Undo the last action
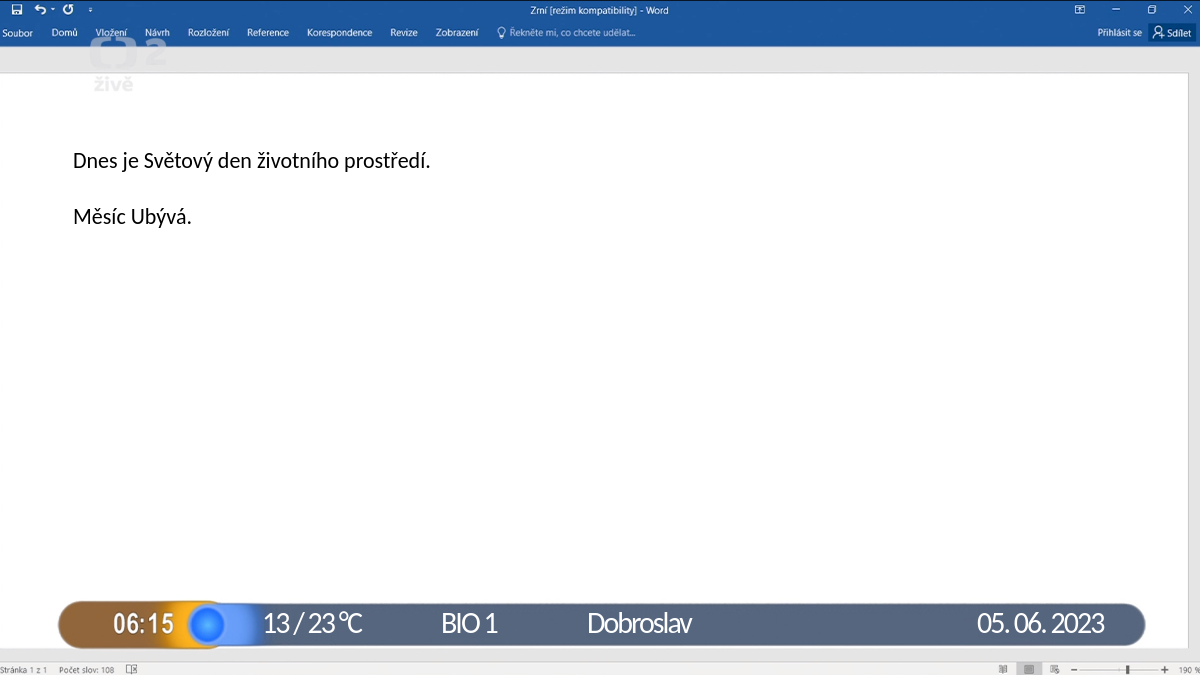1200x676 pixels. point(39,10)
